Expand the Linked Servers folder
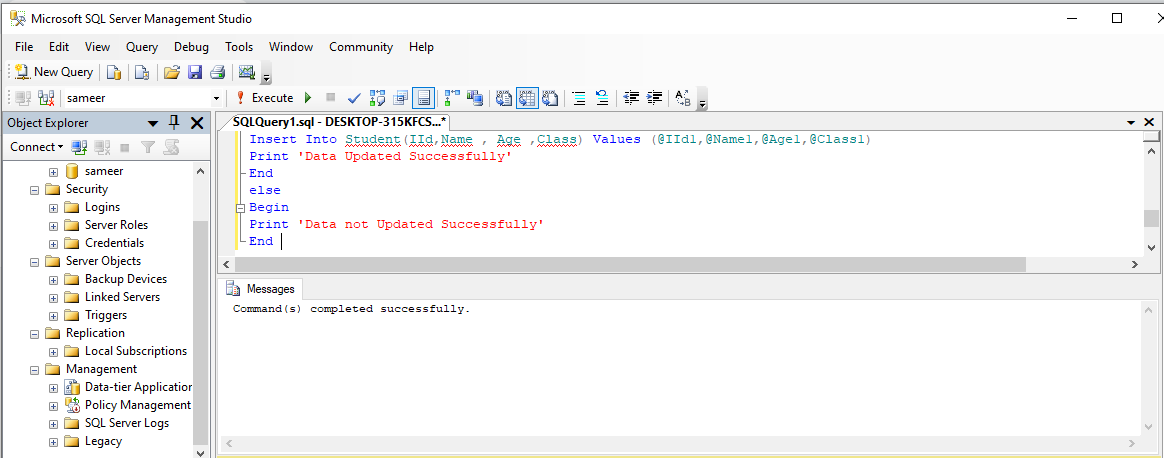This screenshot has width=1164, height=458. click(53, 297)
